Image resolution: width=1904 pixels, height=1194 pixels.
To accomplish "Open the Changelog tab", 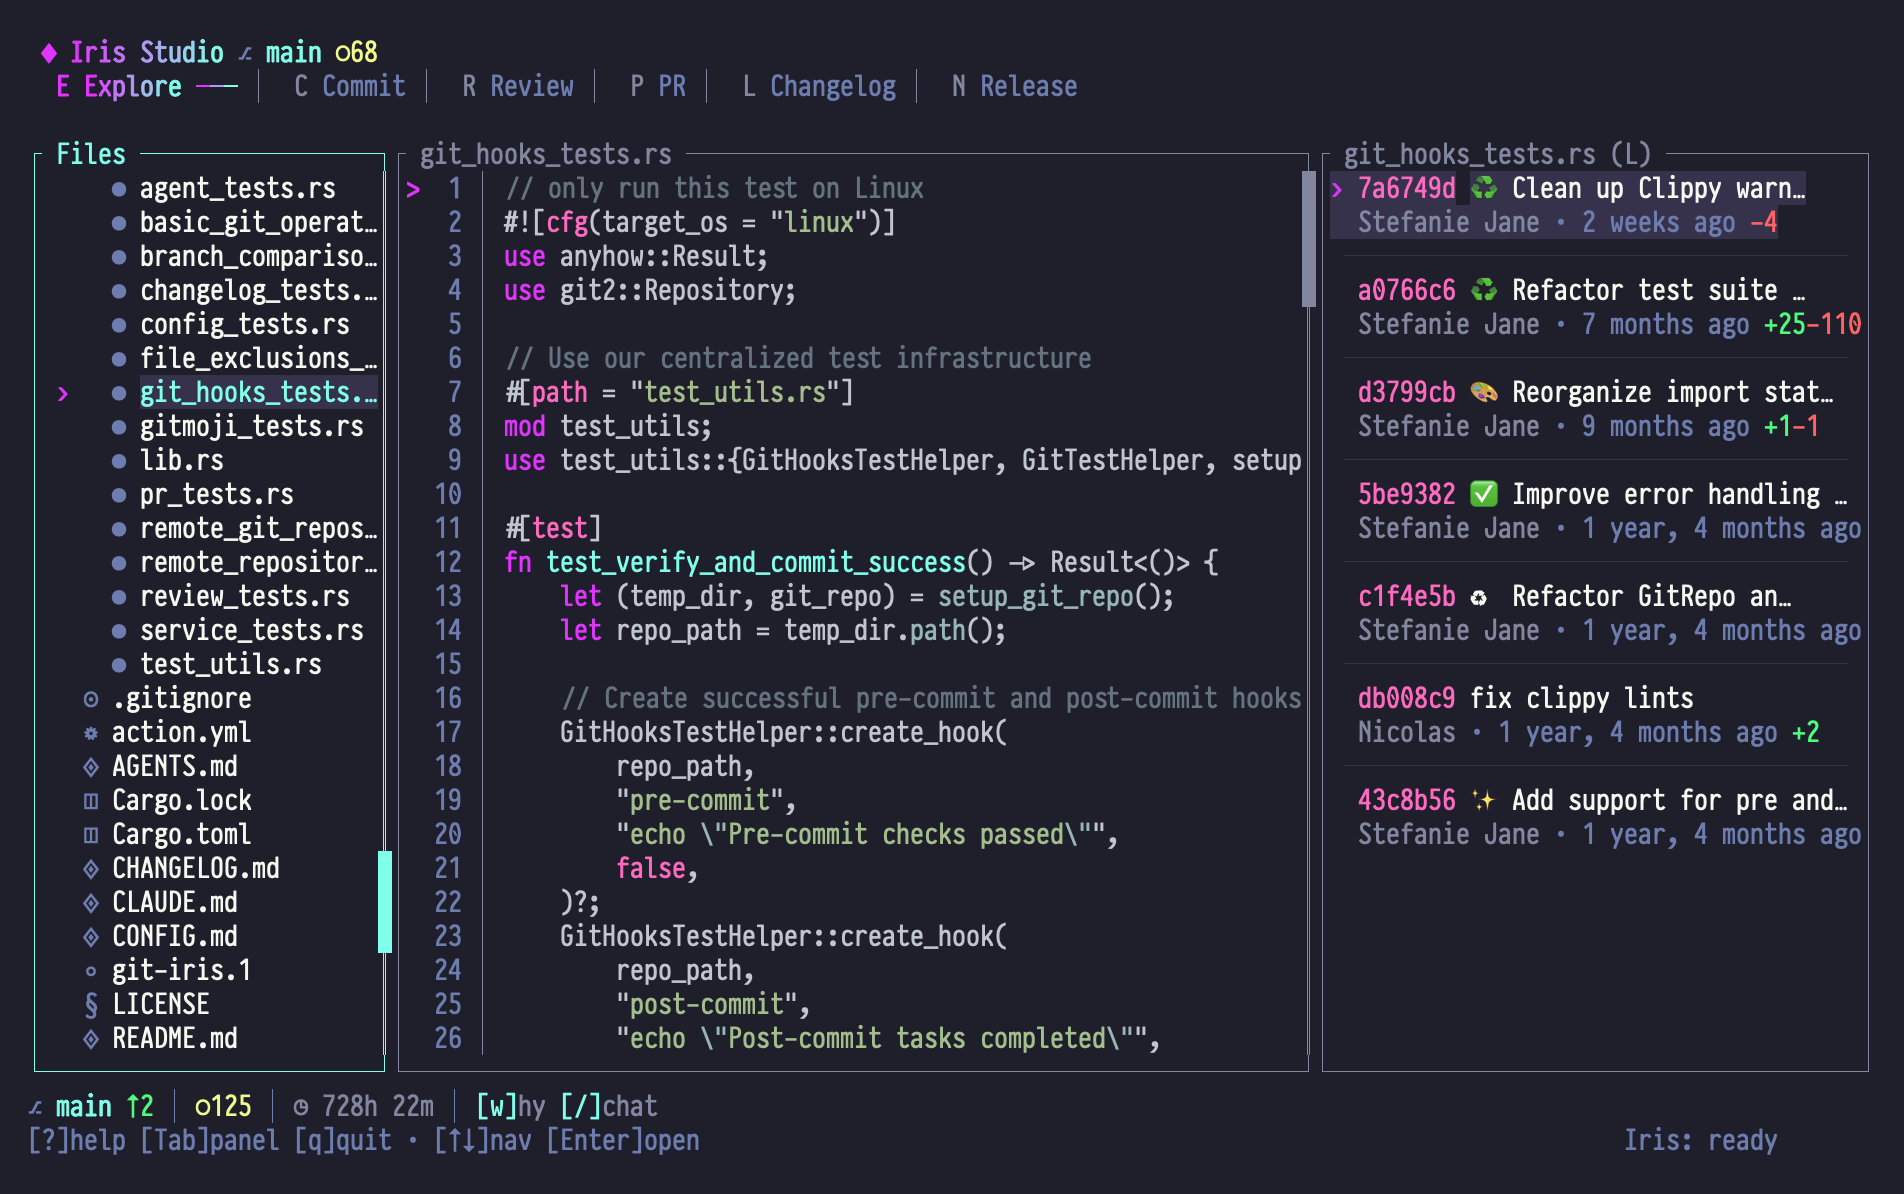I will point(819,87).
